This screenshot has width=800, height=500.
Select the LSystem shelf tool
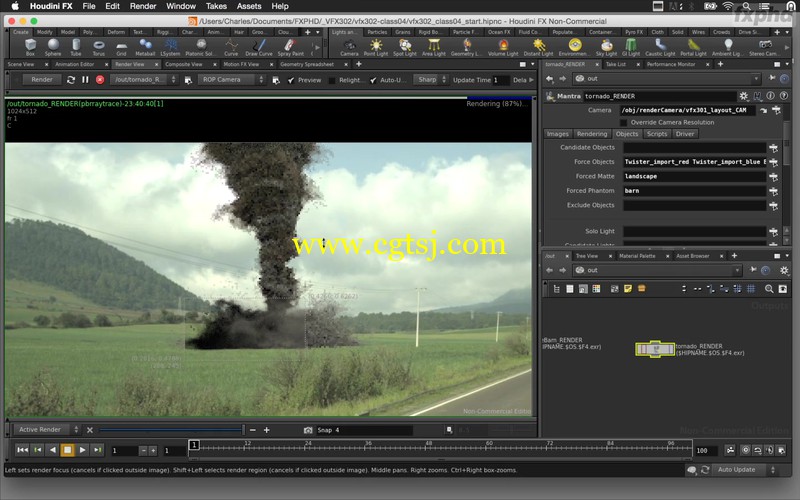[x=170, y=47]
